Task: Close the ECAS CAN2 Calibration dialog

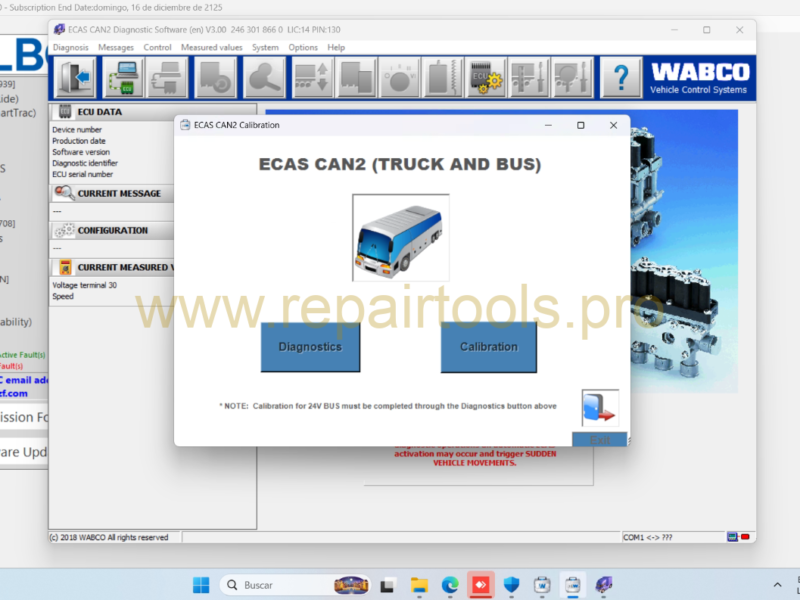Action: (613, 126)
